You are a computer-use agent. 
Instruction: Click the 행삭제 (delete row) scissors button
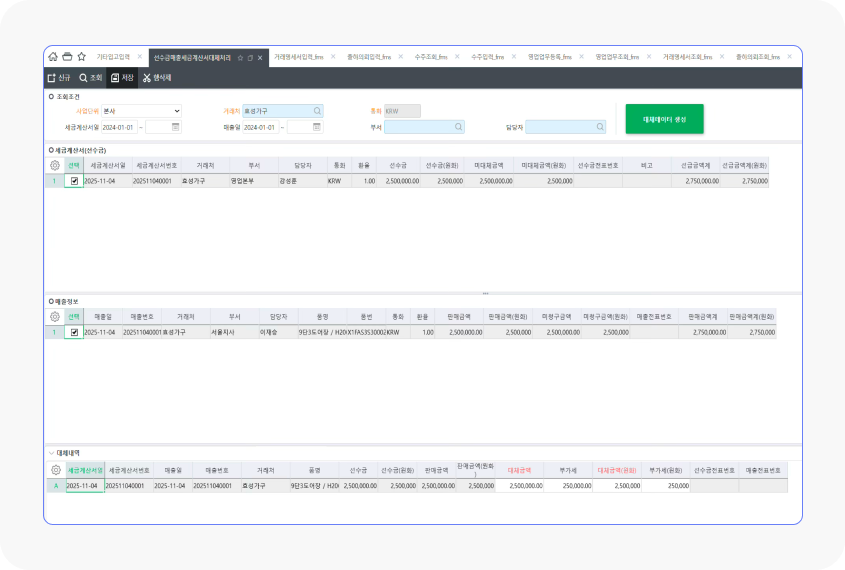tap(157, 77)
